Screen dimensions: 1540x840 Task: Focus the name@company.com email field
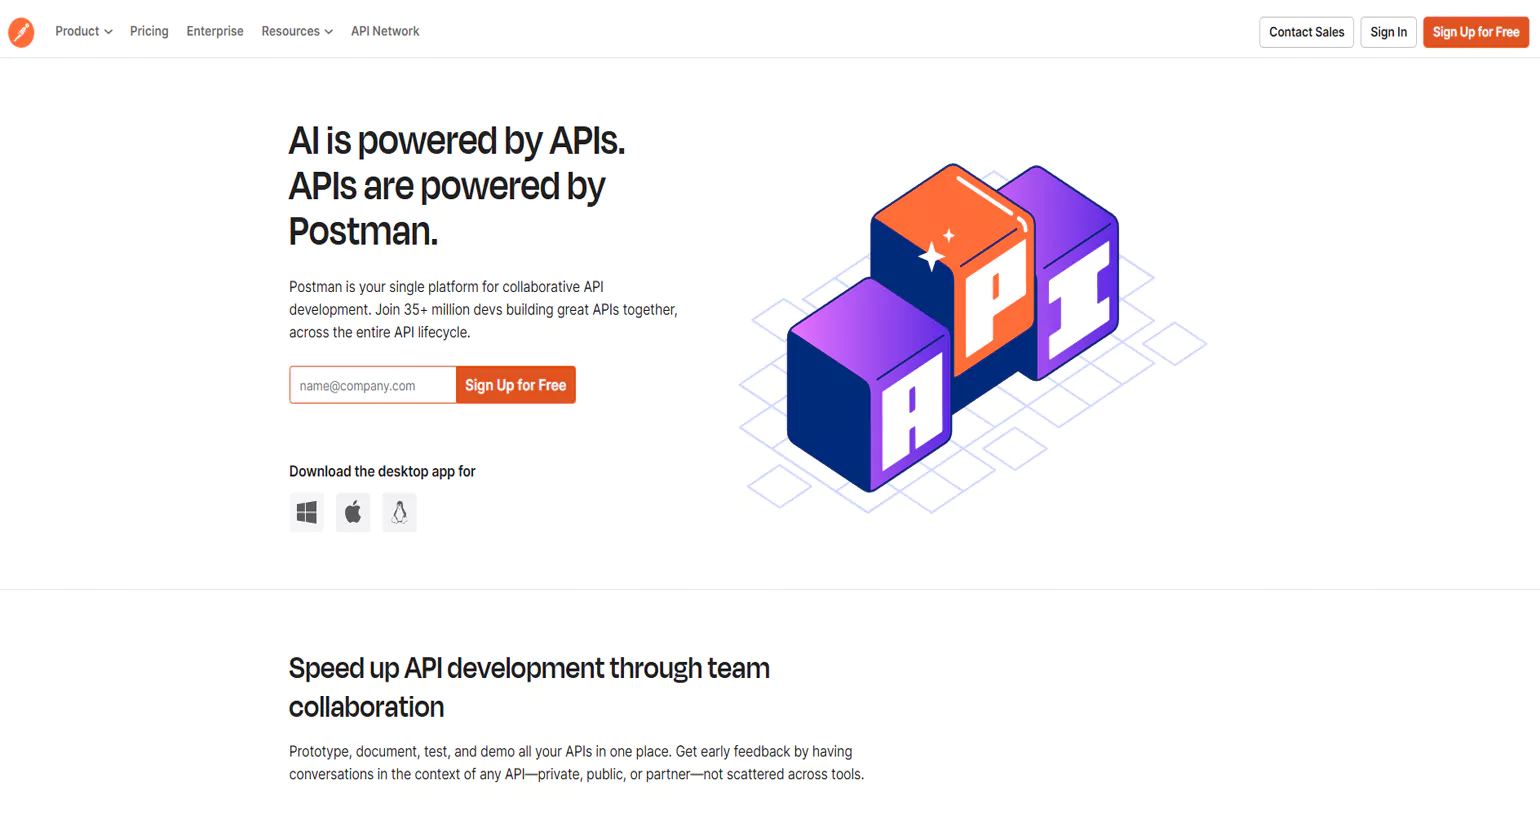tap(373, 385)
